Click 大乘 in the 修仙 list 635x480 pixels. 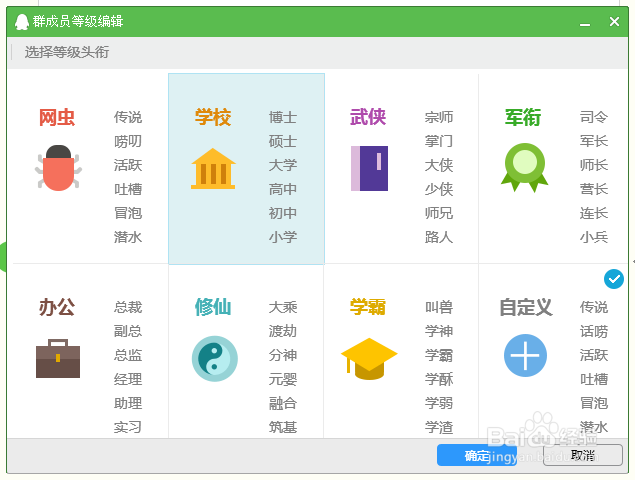pyautogui.click(x=283, y=307)
